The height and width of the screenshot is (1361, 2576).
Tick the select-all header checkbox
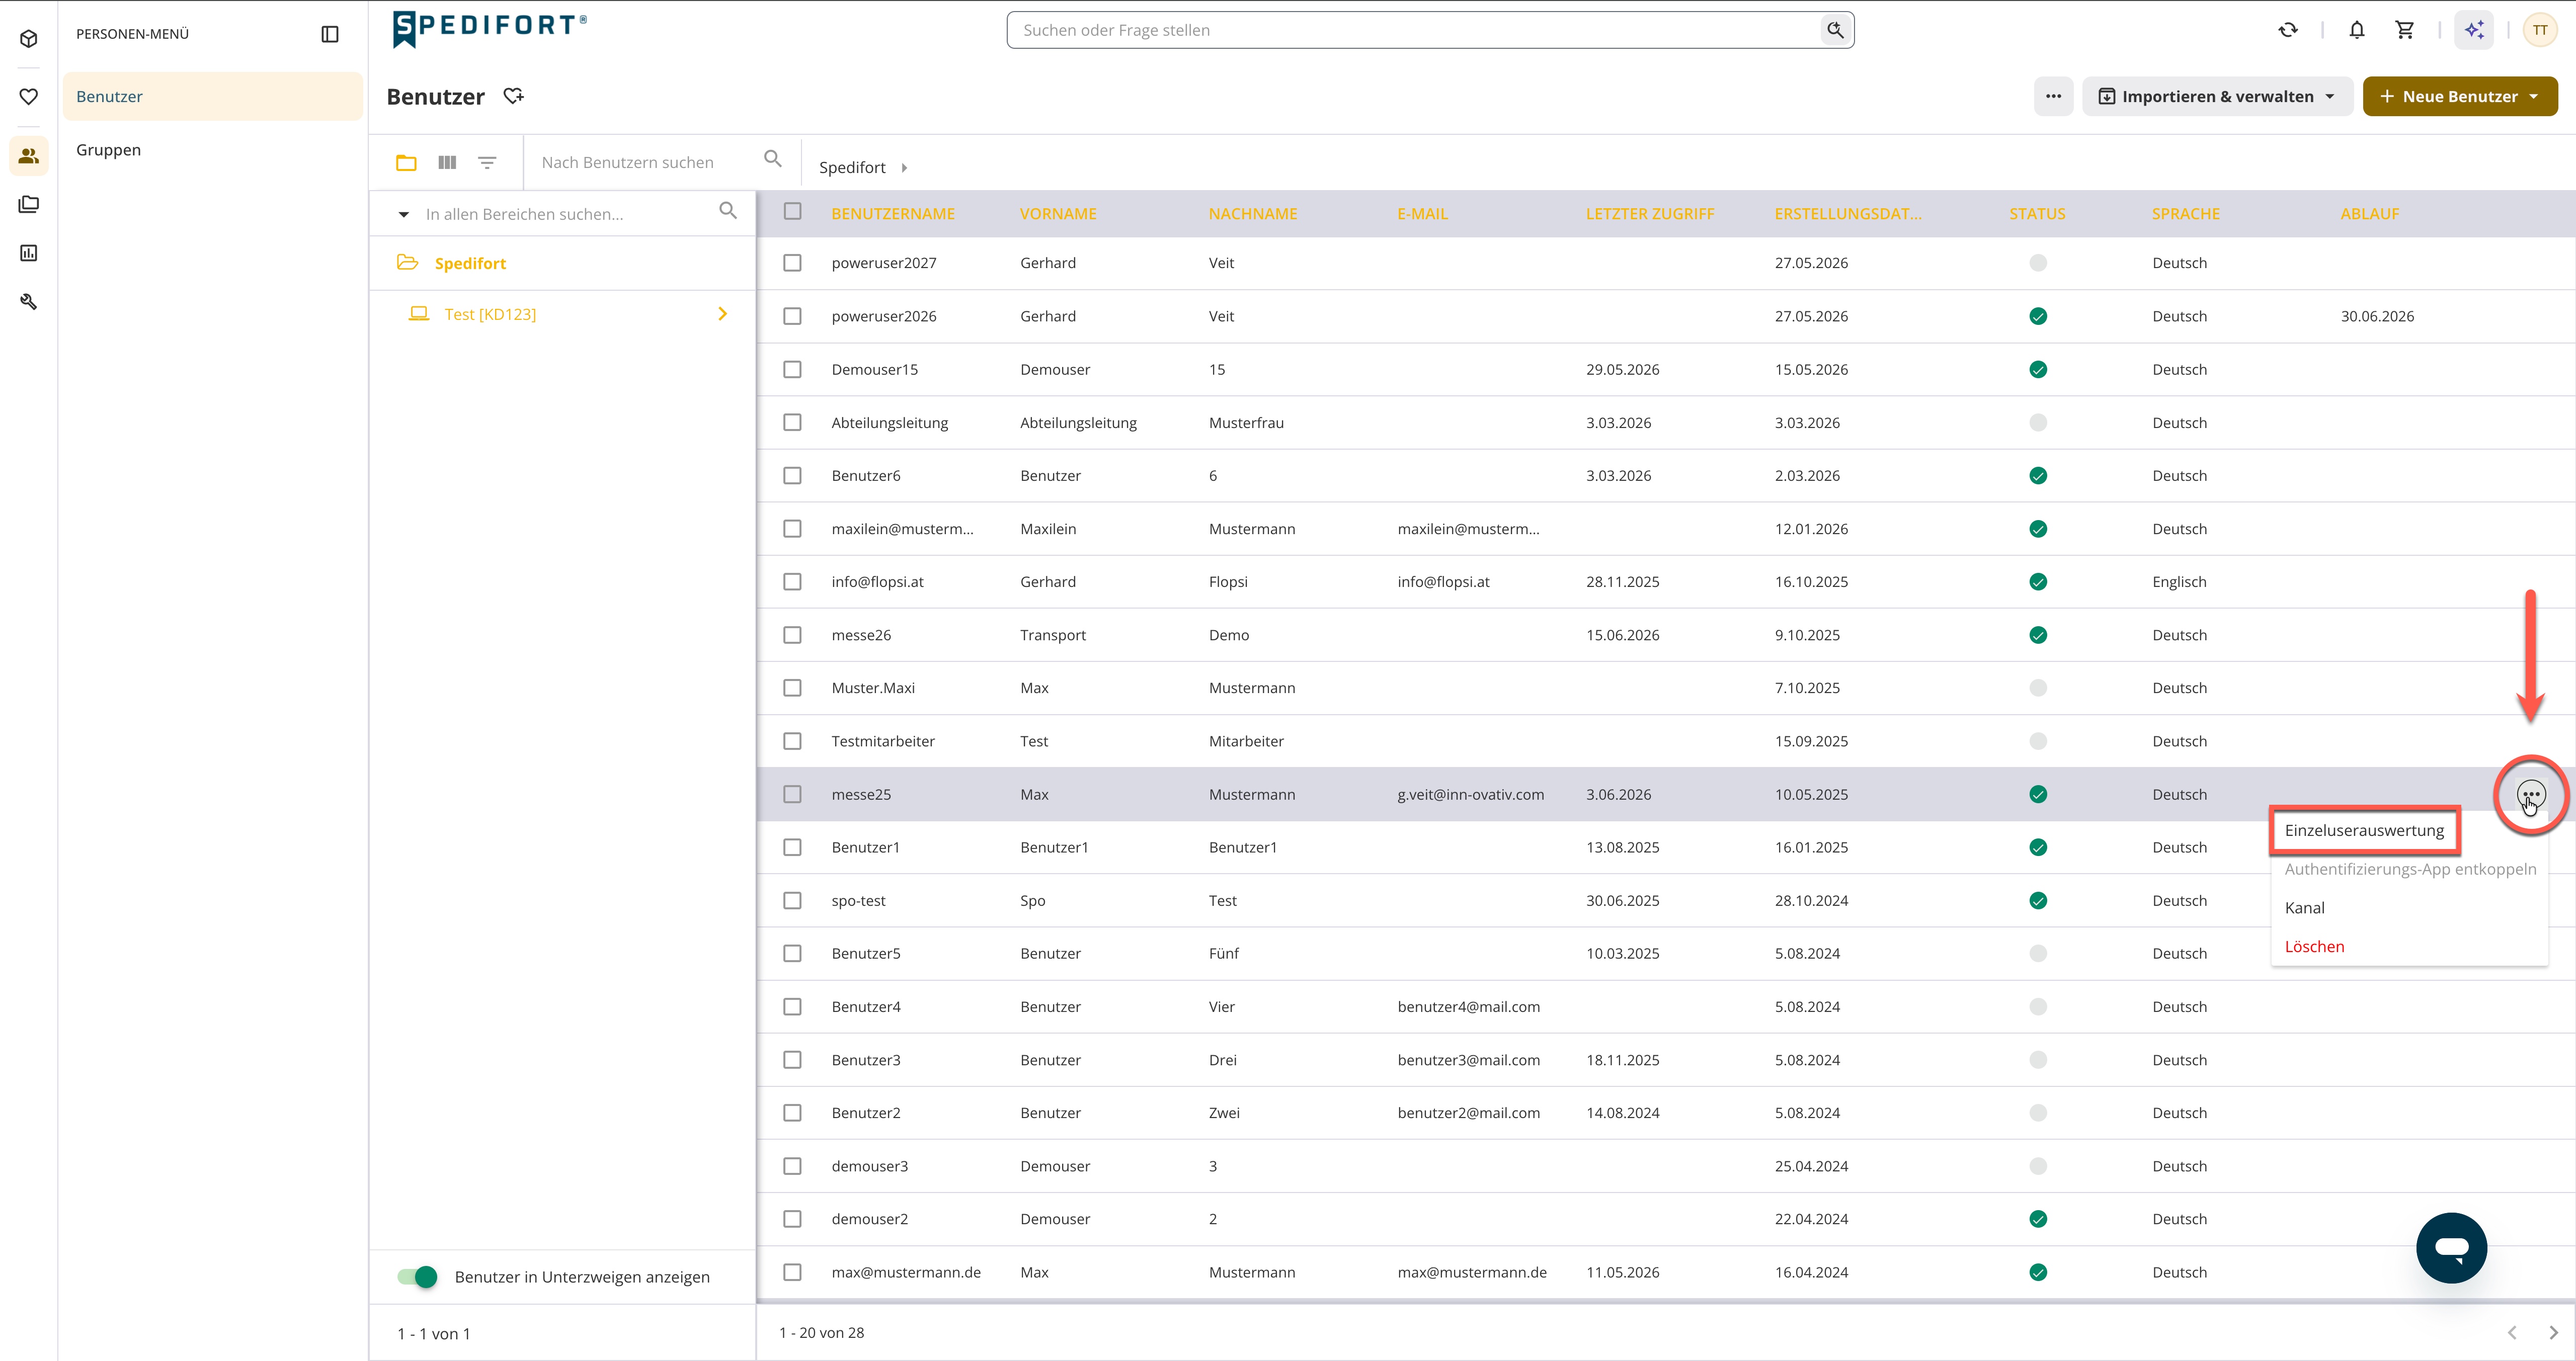[x=792, y=211]
